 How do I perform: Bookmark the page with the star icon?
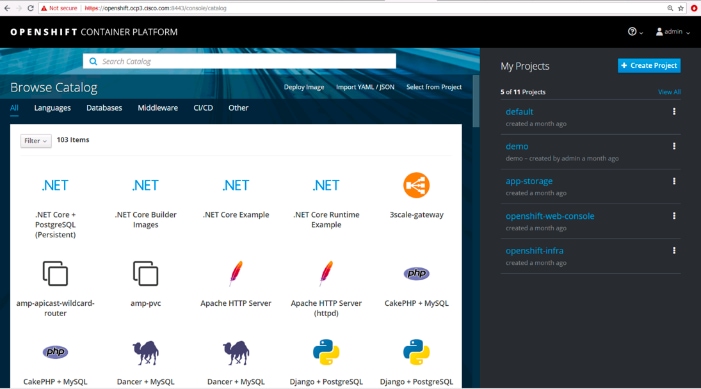pos(681,8)
